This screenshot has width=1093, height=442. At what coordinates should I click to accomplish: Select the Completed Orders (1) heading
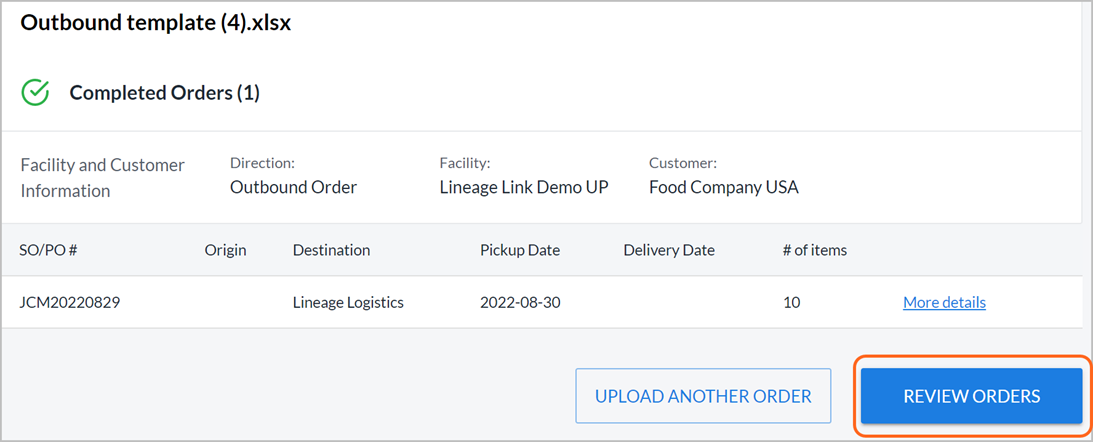165,93
